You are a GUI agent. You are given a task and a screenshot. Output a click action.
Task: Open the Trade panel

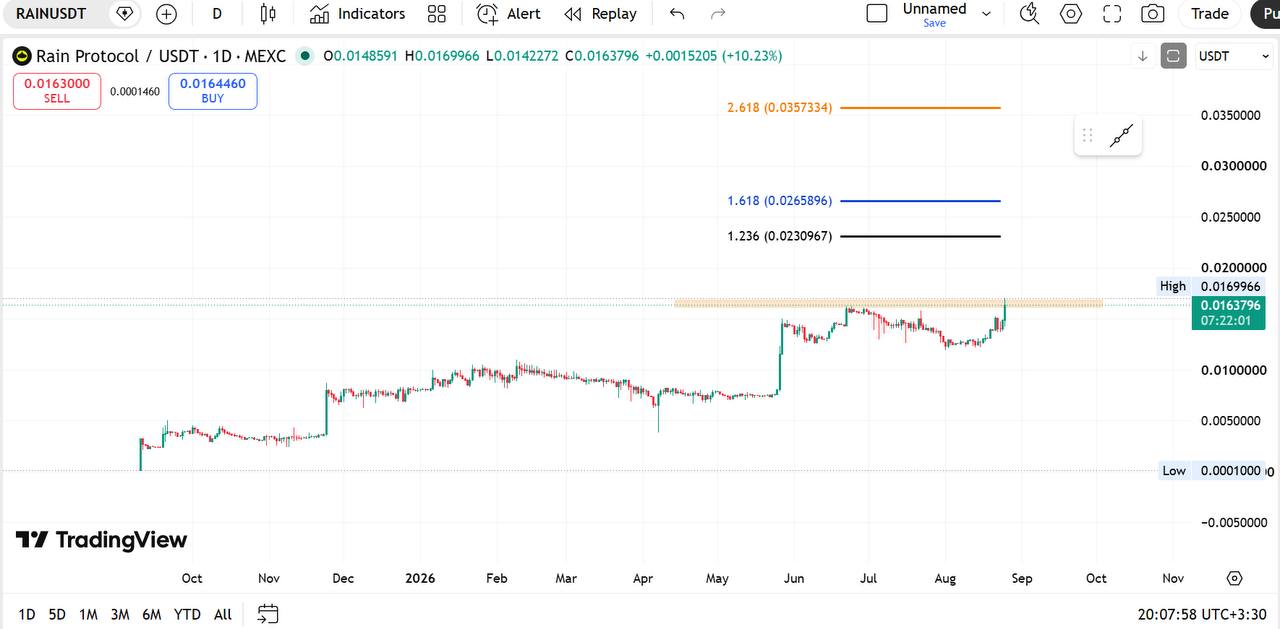coord(1210,14)
